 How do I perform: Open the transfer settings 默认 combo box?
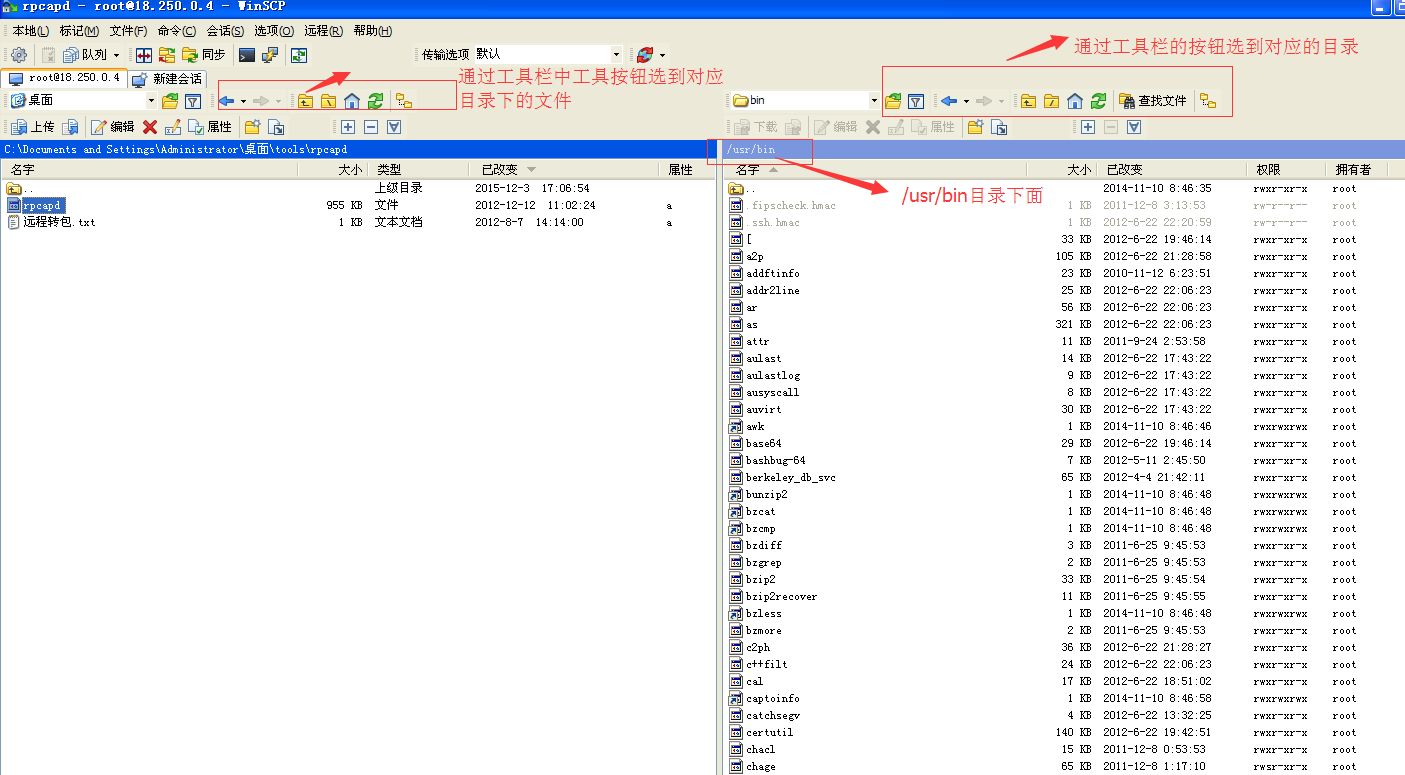click(x=547, y=54)
